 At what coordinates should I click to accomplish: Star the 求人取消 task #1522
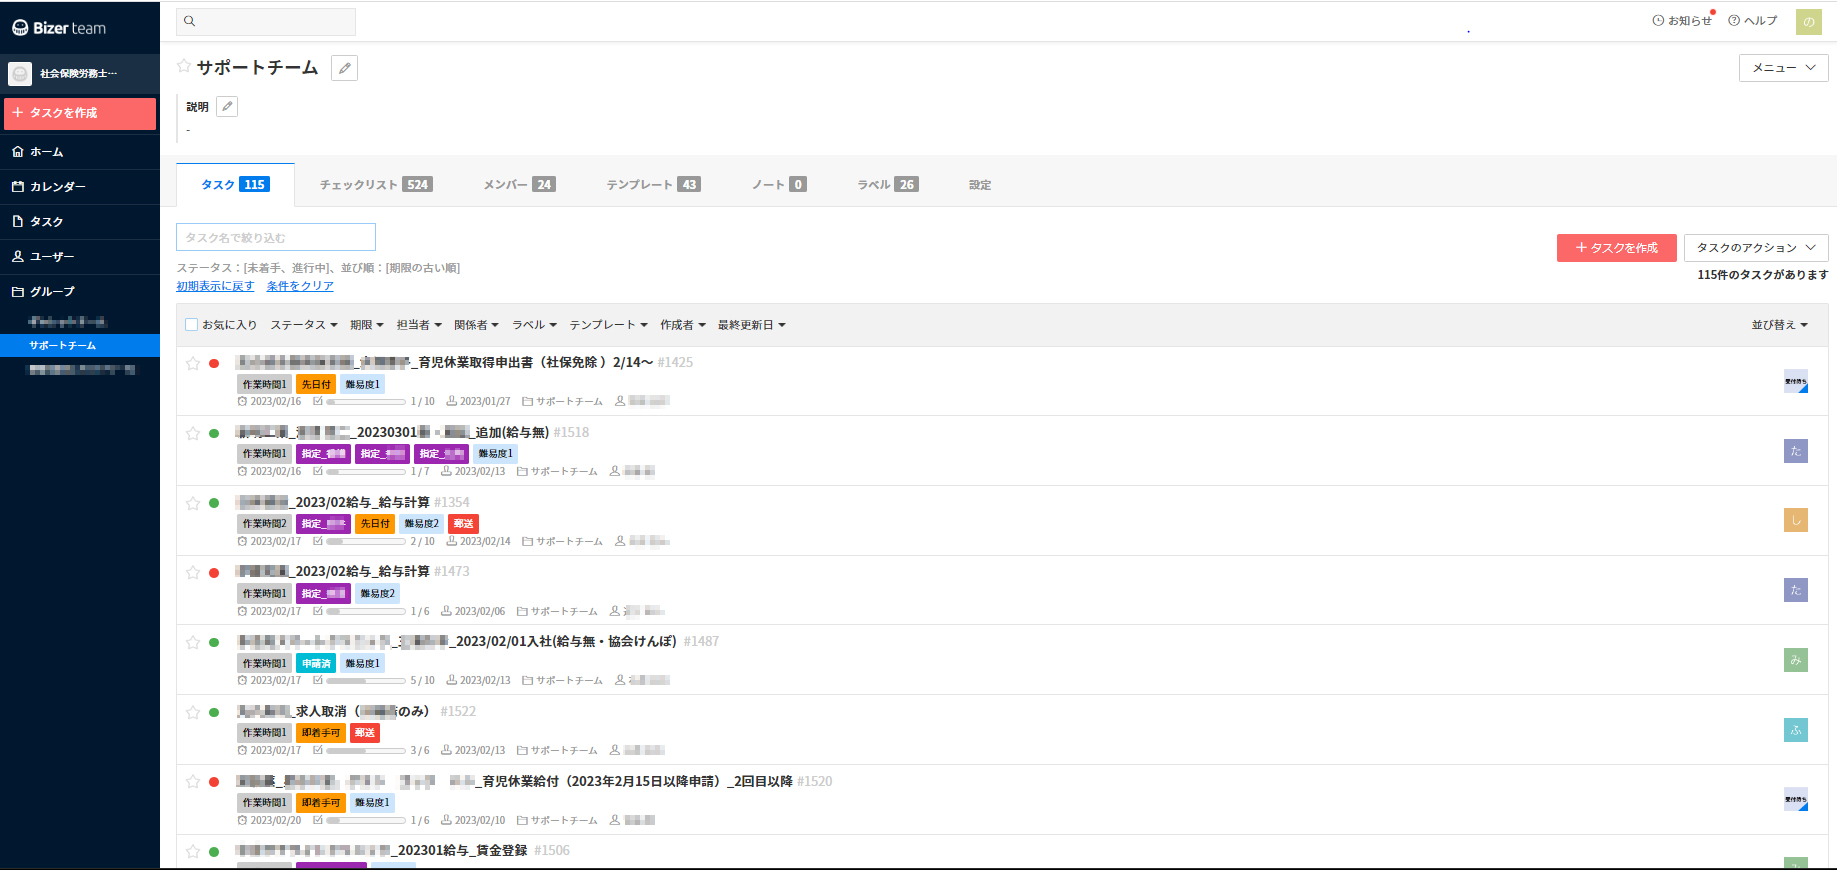point(193,712)
